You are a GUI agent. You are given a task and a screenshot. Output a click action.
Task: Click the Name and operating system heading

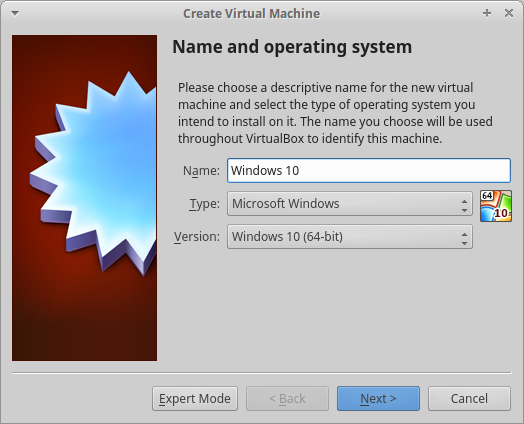[x=292, y=47]
